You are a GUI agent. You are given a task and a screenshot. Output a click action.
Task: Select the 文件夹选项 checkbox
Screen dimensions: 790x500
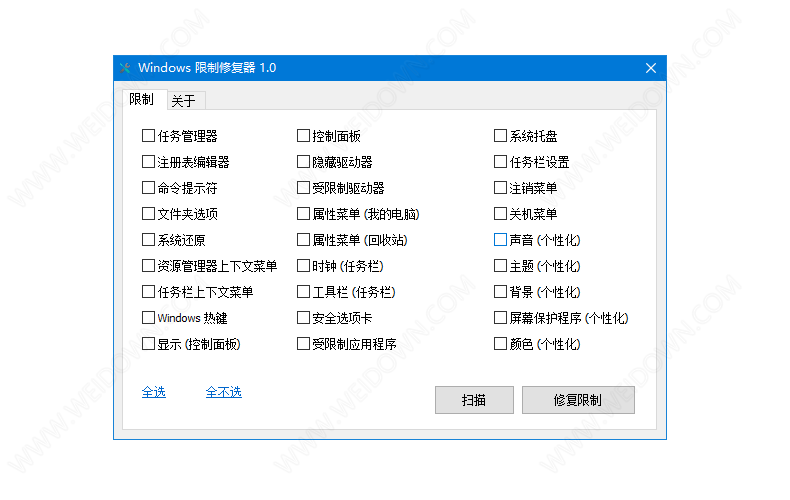coord(148,214)
